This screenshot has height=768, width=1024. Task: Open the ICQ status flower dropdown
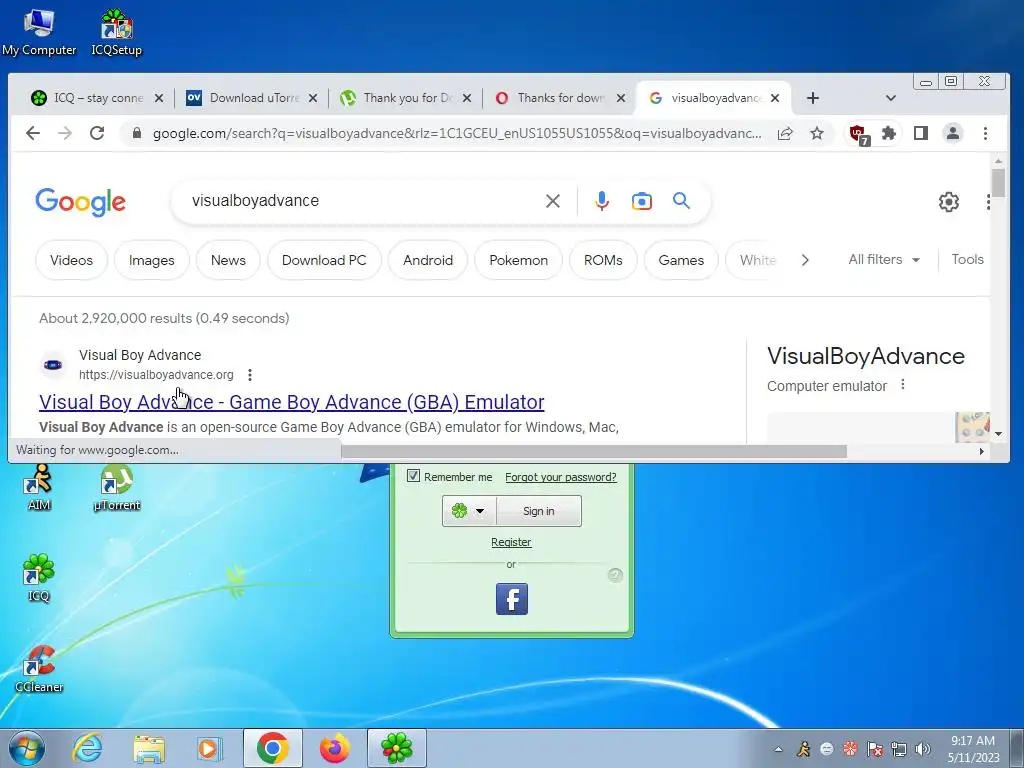pyautogui.click(x=469, y=511)
